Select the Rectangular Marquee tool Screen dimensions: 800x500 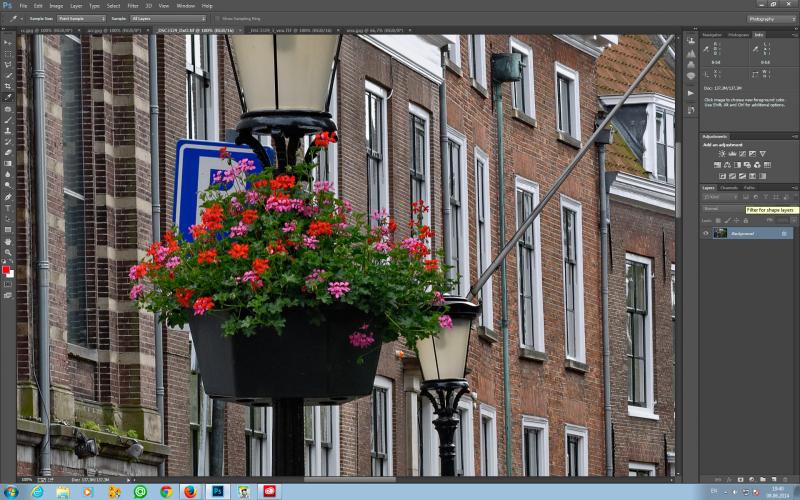(8, 54)
